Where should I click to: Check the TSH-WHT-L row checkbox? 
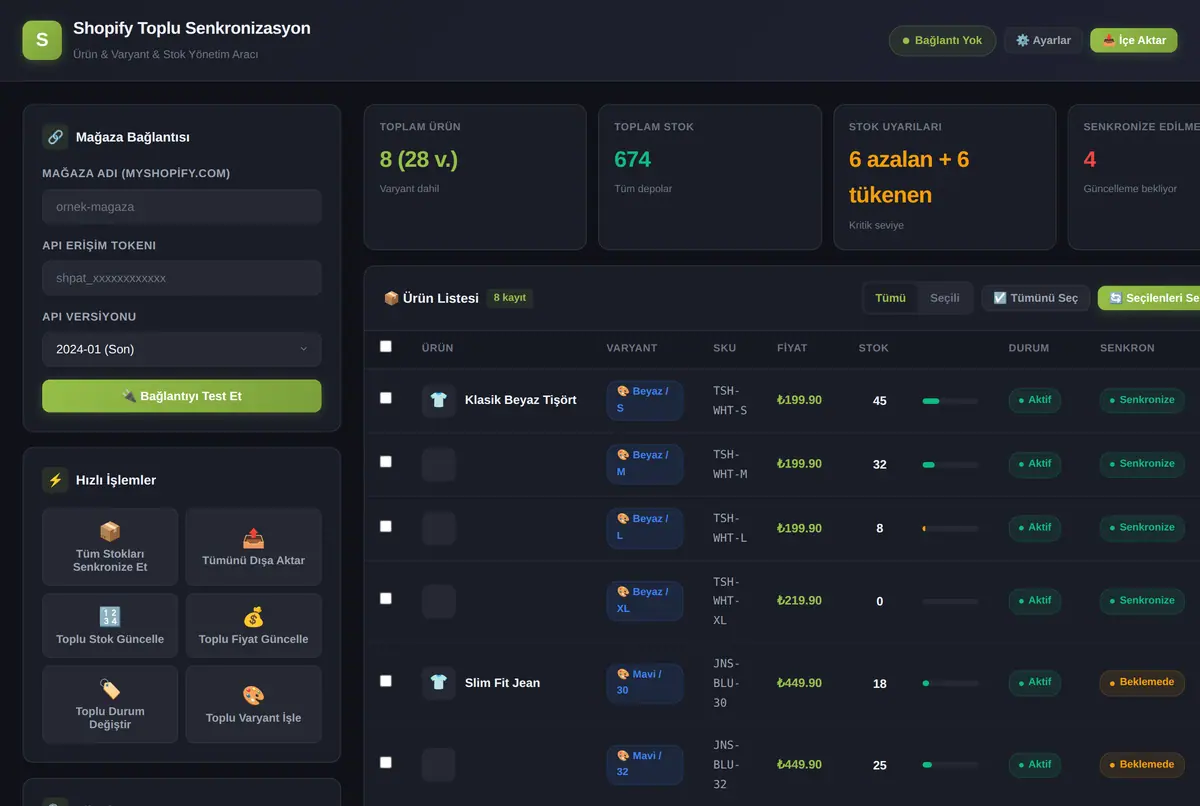[x=386, y=526]
